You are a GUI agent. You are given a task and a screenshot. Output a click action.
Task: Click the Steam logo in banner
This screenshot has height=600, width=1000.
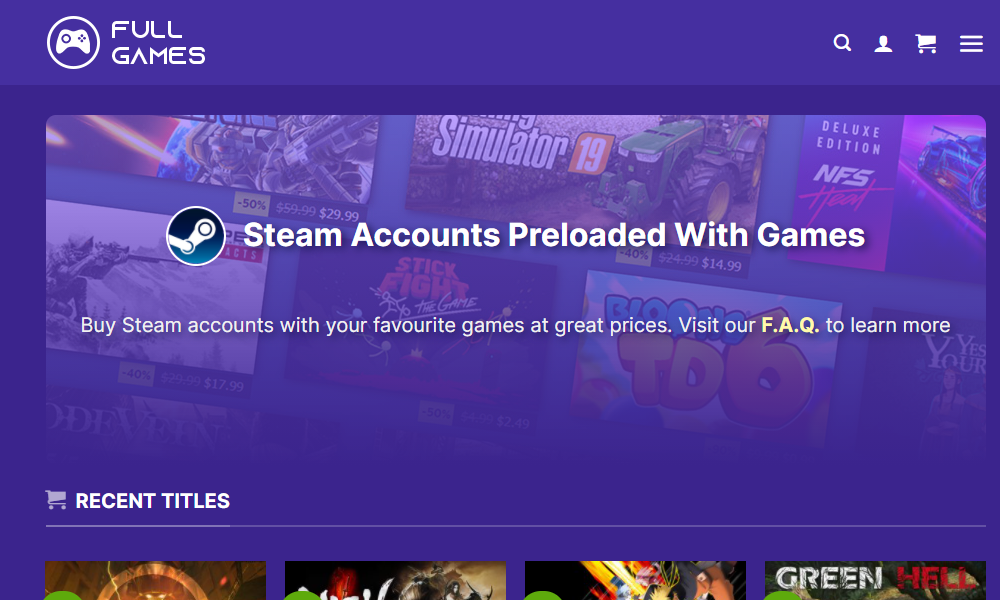point(196,236)
